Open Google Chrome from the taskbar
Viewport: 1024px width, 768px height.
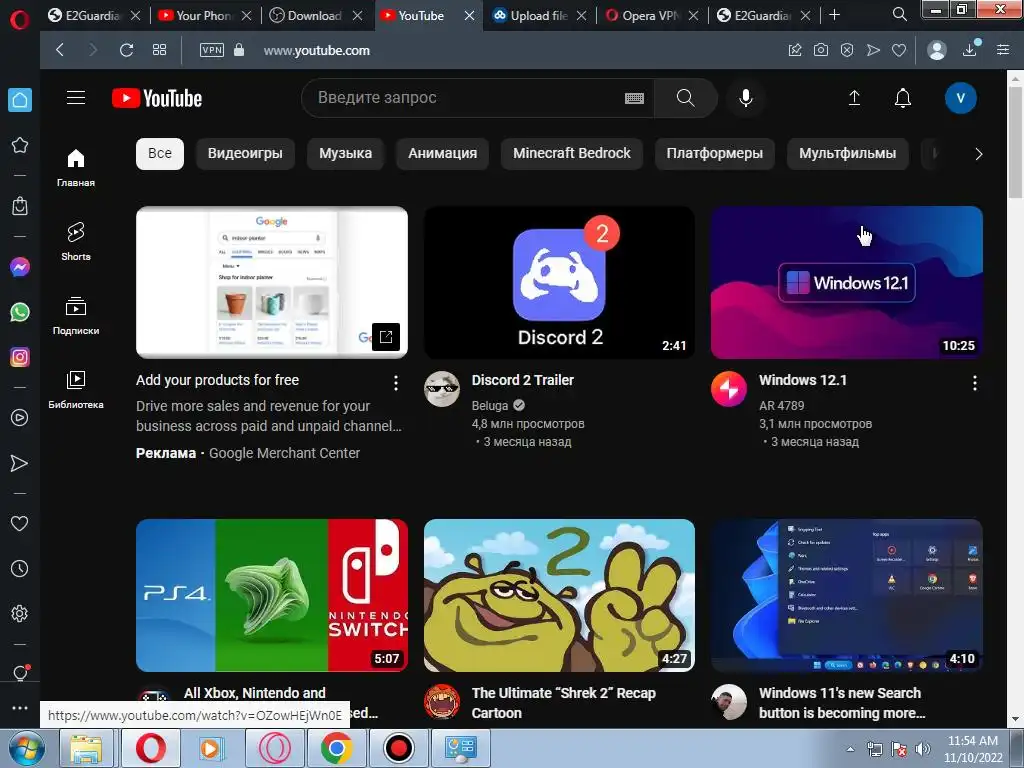click(336, 748)
